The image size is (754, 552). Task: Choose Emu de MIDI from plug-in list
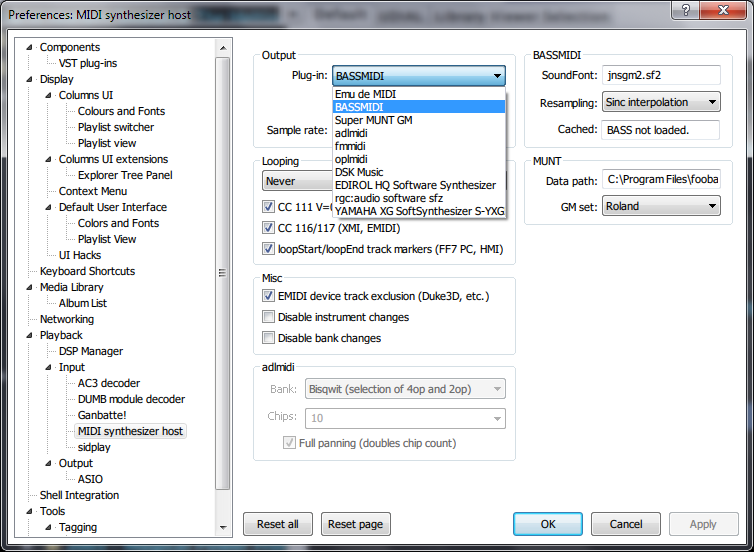(x=419, y=94)
